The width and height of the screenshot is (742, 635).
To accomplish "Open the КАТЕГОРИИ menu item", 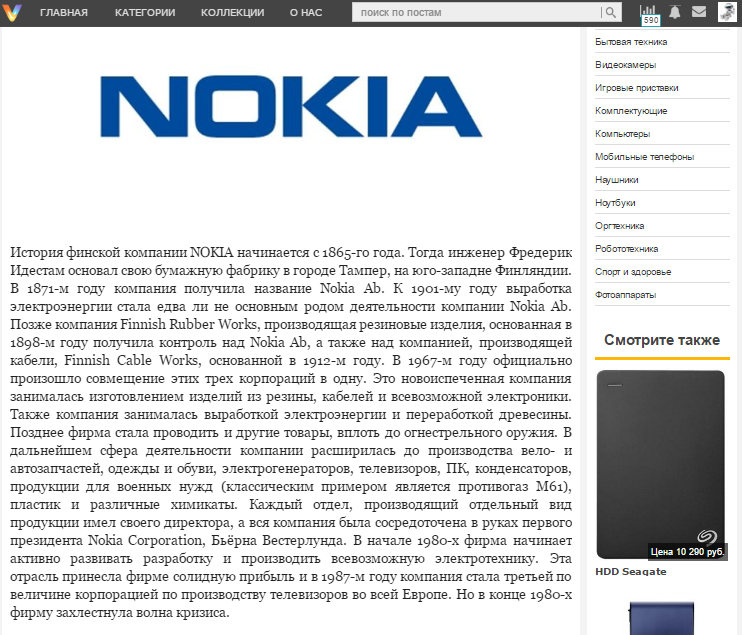I will [x=145, y=13].
